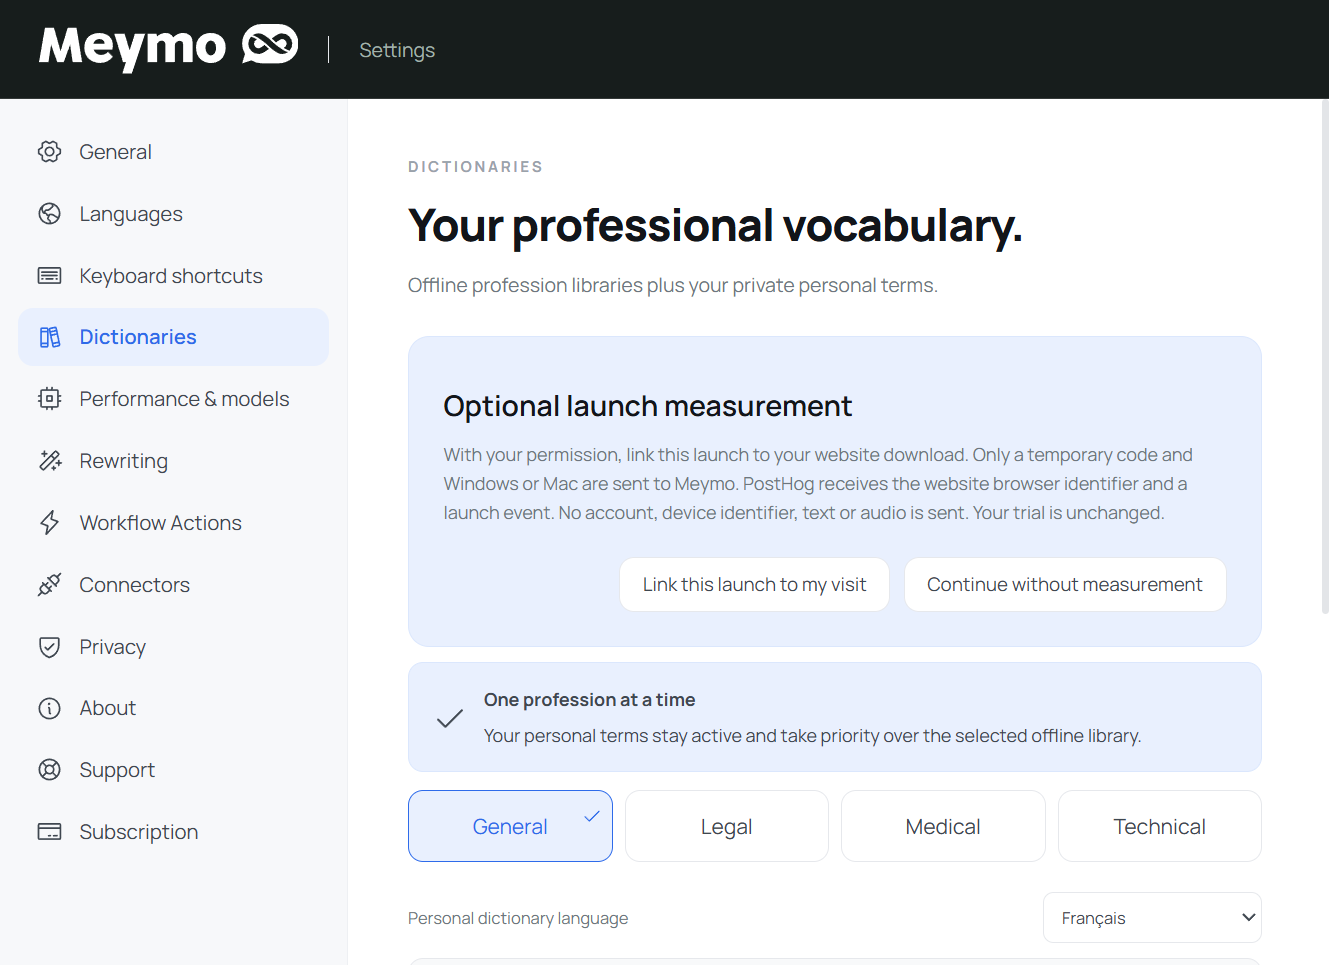Viewport: 1329px width, 965px height.
Task: Click the Privacy shield icon
Action: 49,647
